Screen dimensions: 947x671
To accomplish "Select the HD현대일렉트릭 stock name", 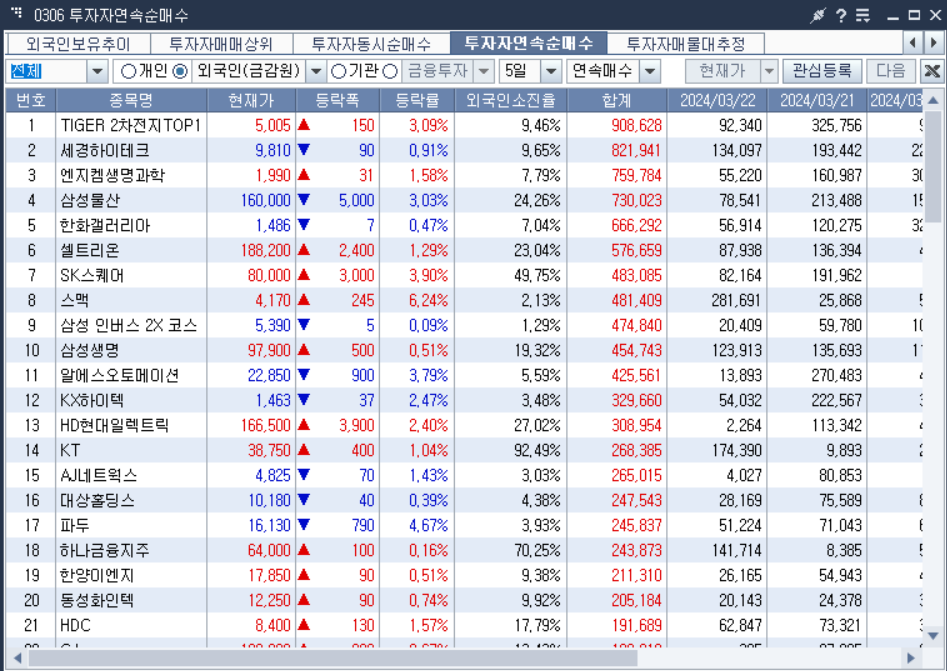I will pyautogui.click(x=114, y=426).
